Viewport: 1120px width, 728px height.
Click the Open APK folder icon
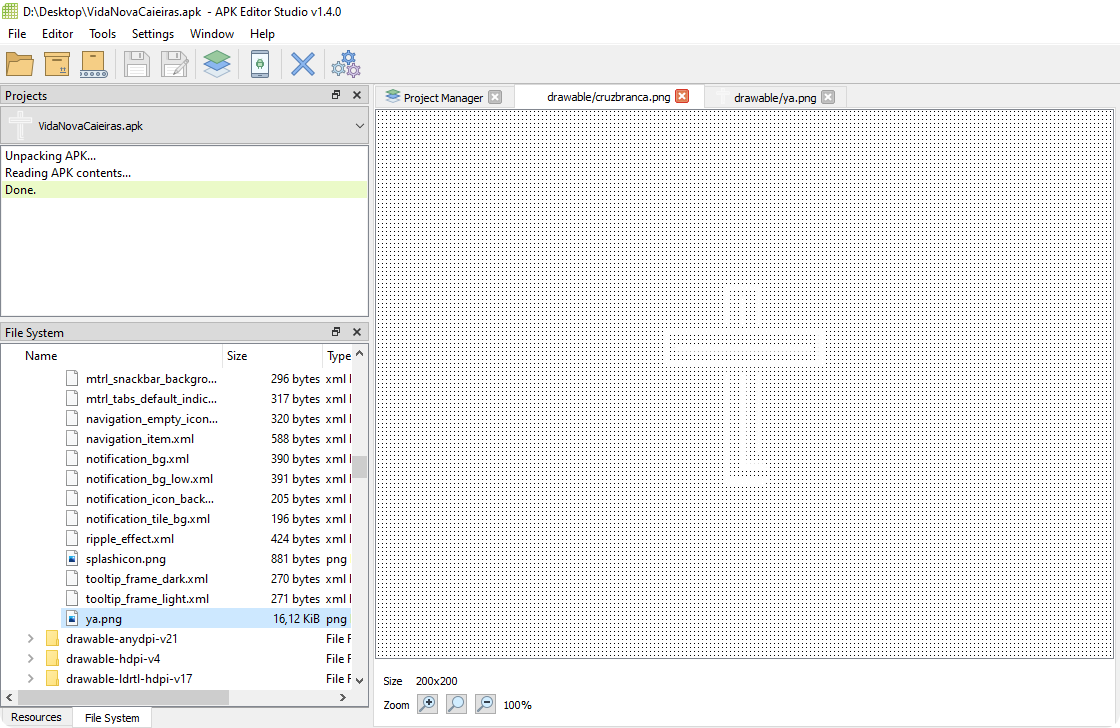[20, 64]
